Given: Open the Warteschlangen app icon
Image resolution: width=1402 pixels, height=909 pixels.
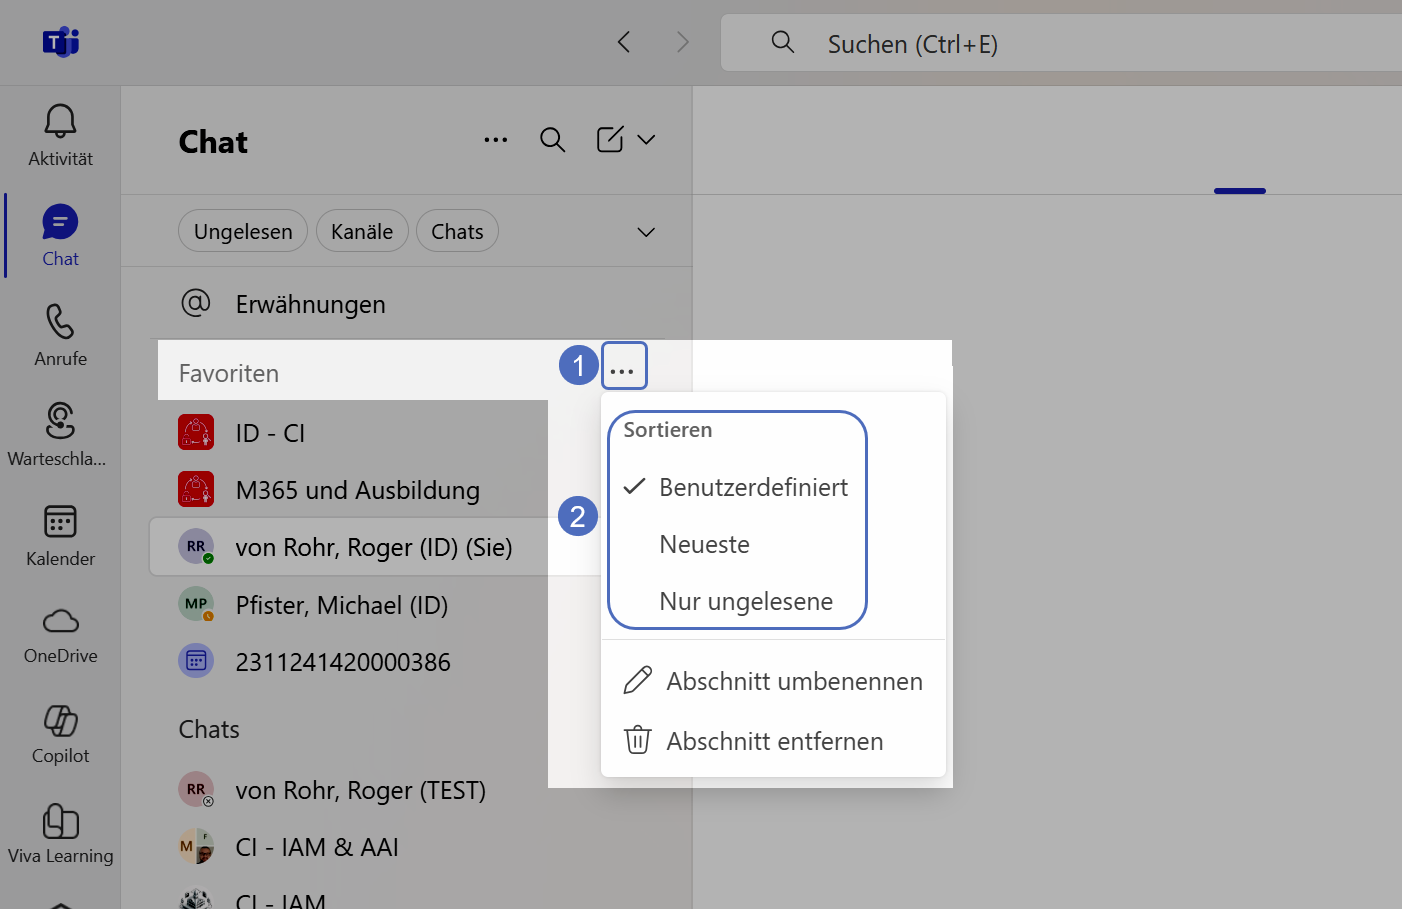Looking at the screenshot, I should point(60,421).
